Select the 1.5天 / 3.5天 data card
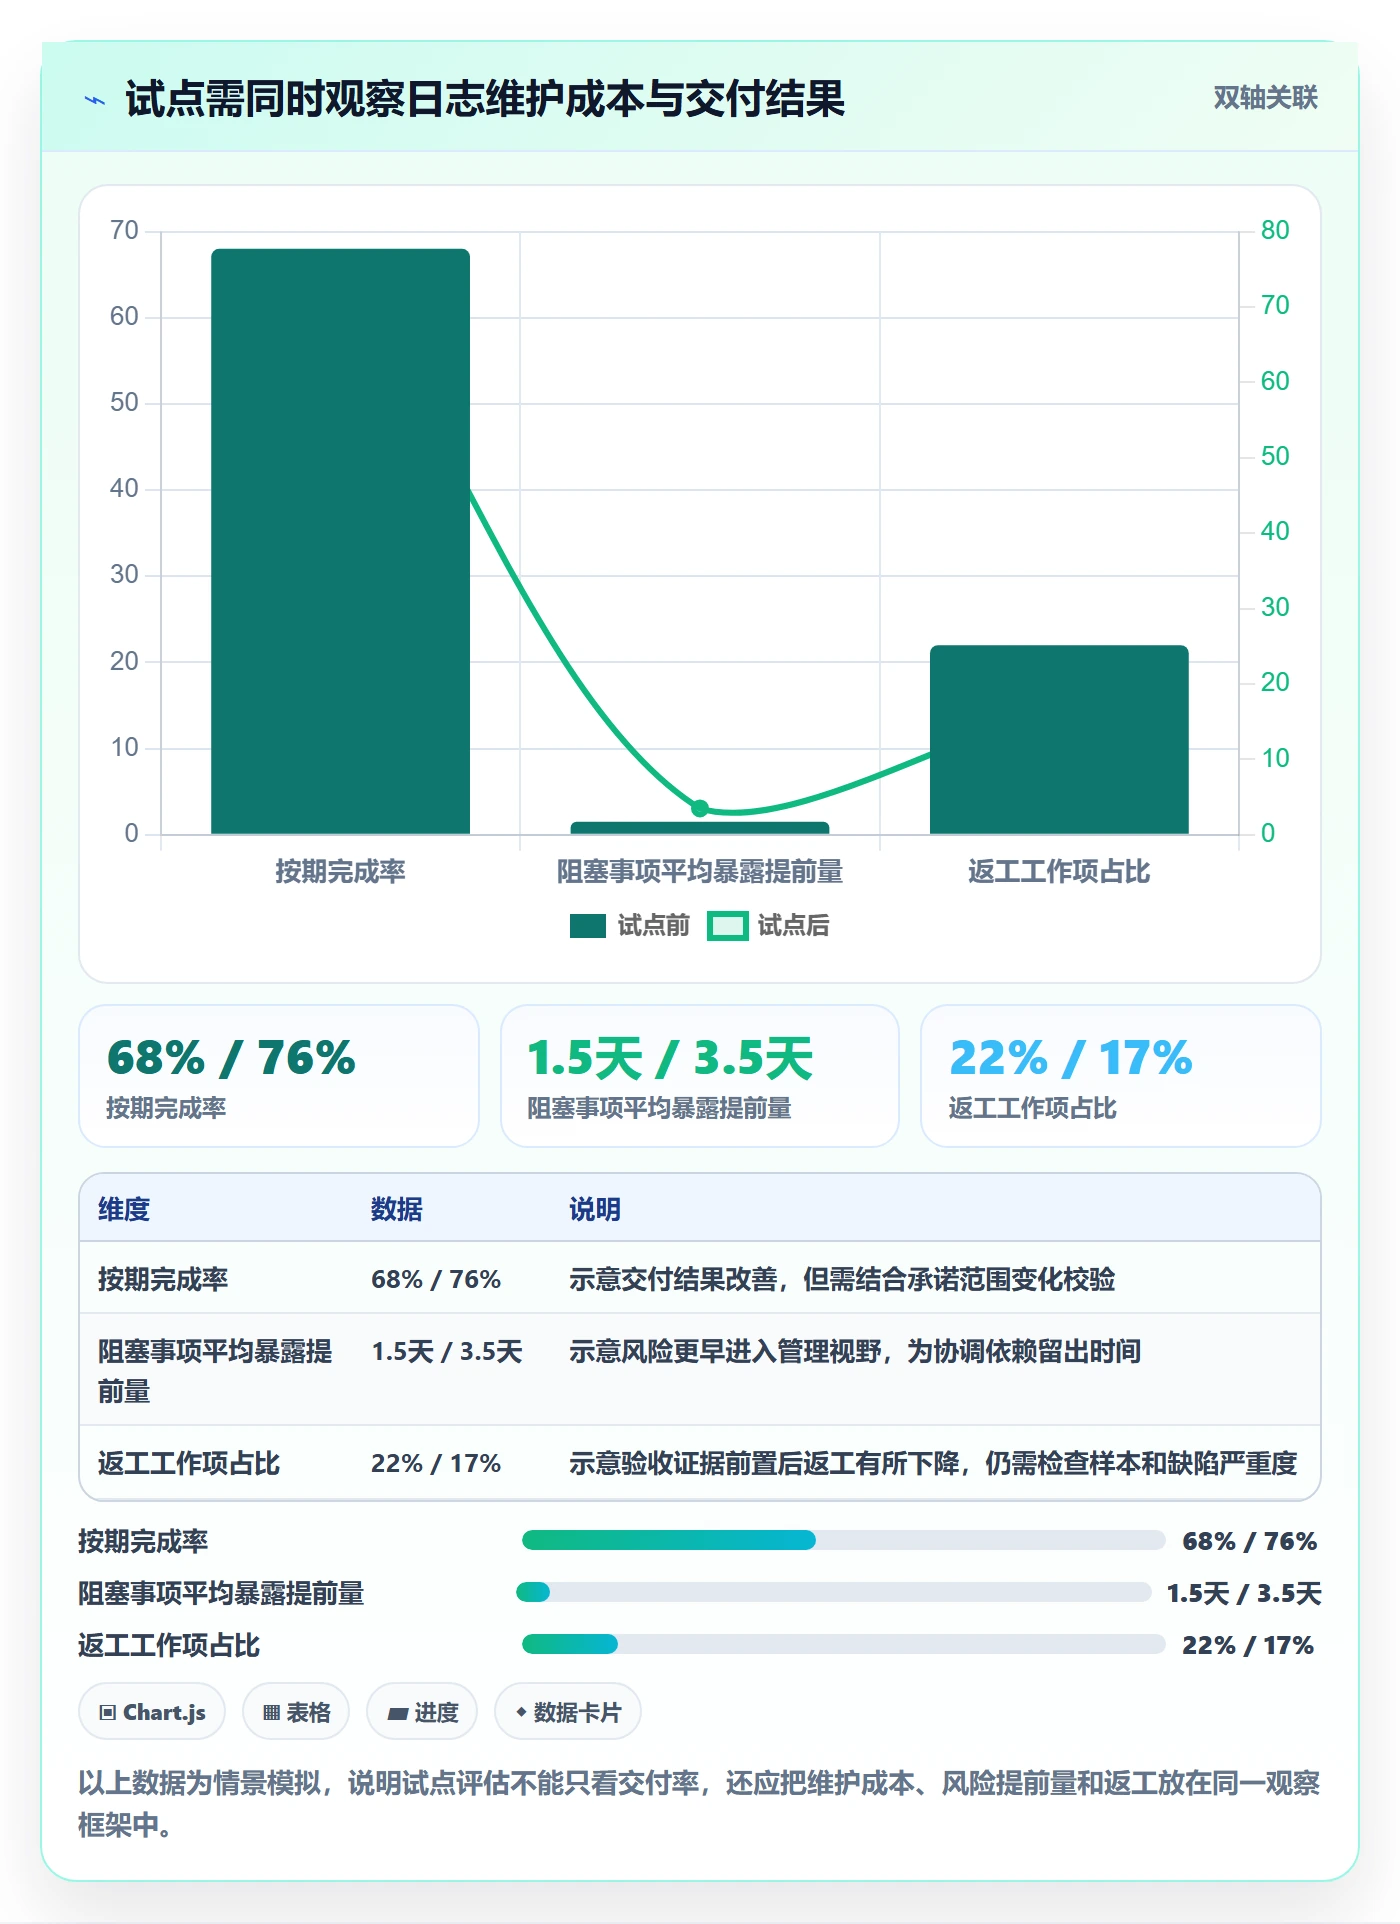Image resolution: width=1400 pixels, height=1924 pixels. click(700, 1076)
